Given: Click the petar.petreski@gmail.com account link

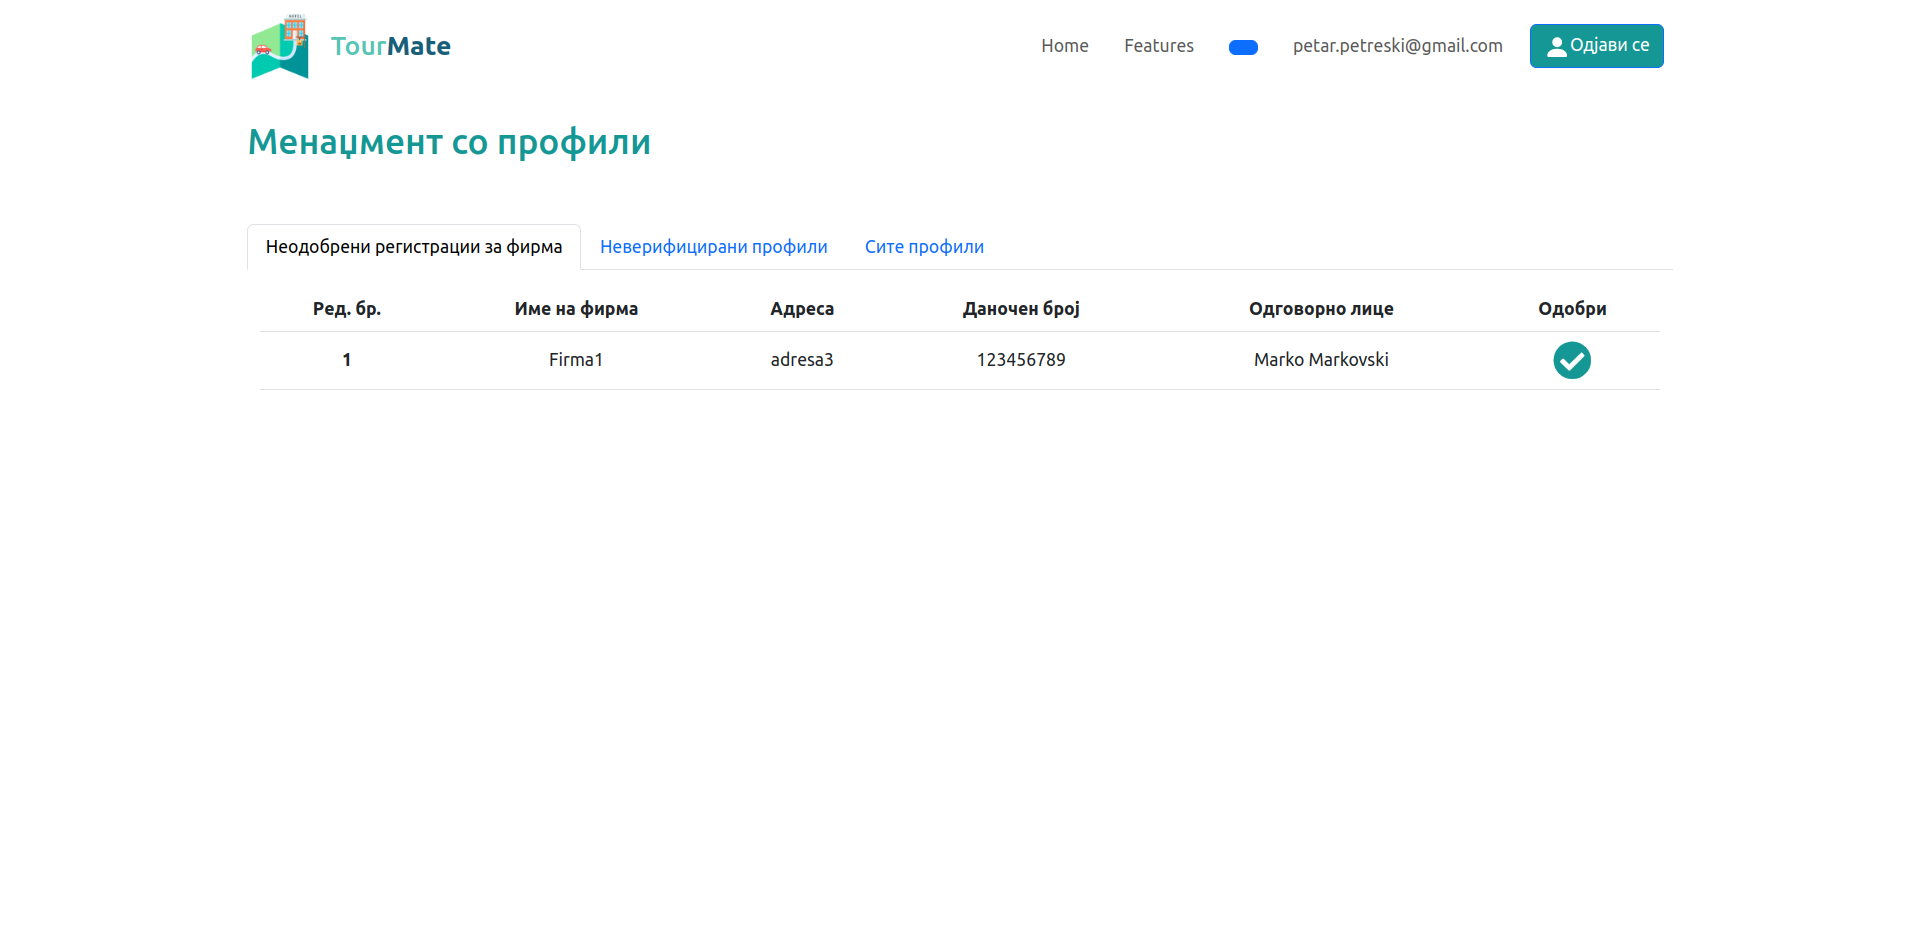Looking at the screenshot, I should tap(1397, 46).
